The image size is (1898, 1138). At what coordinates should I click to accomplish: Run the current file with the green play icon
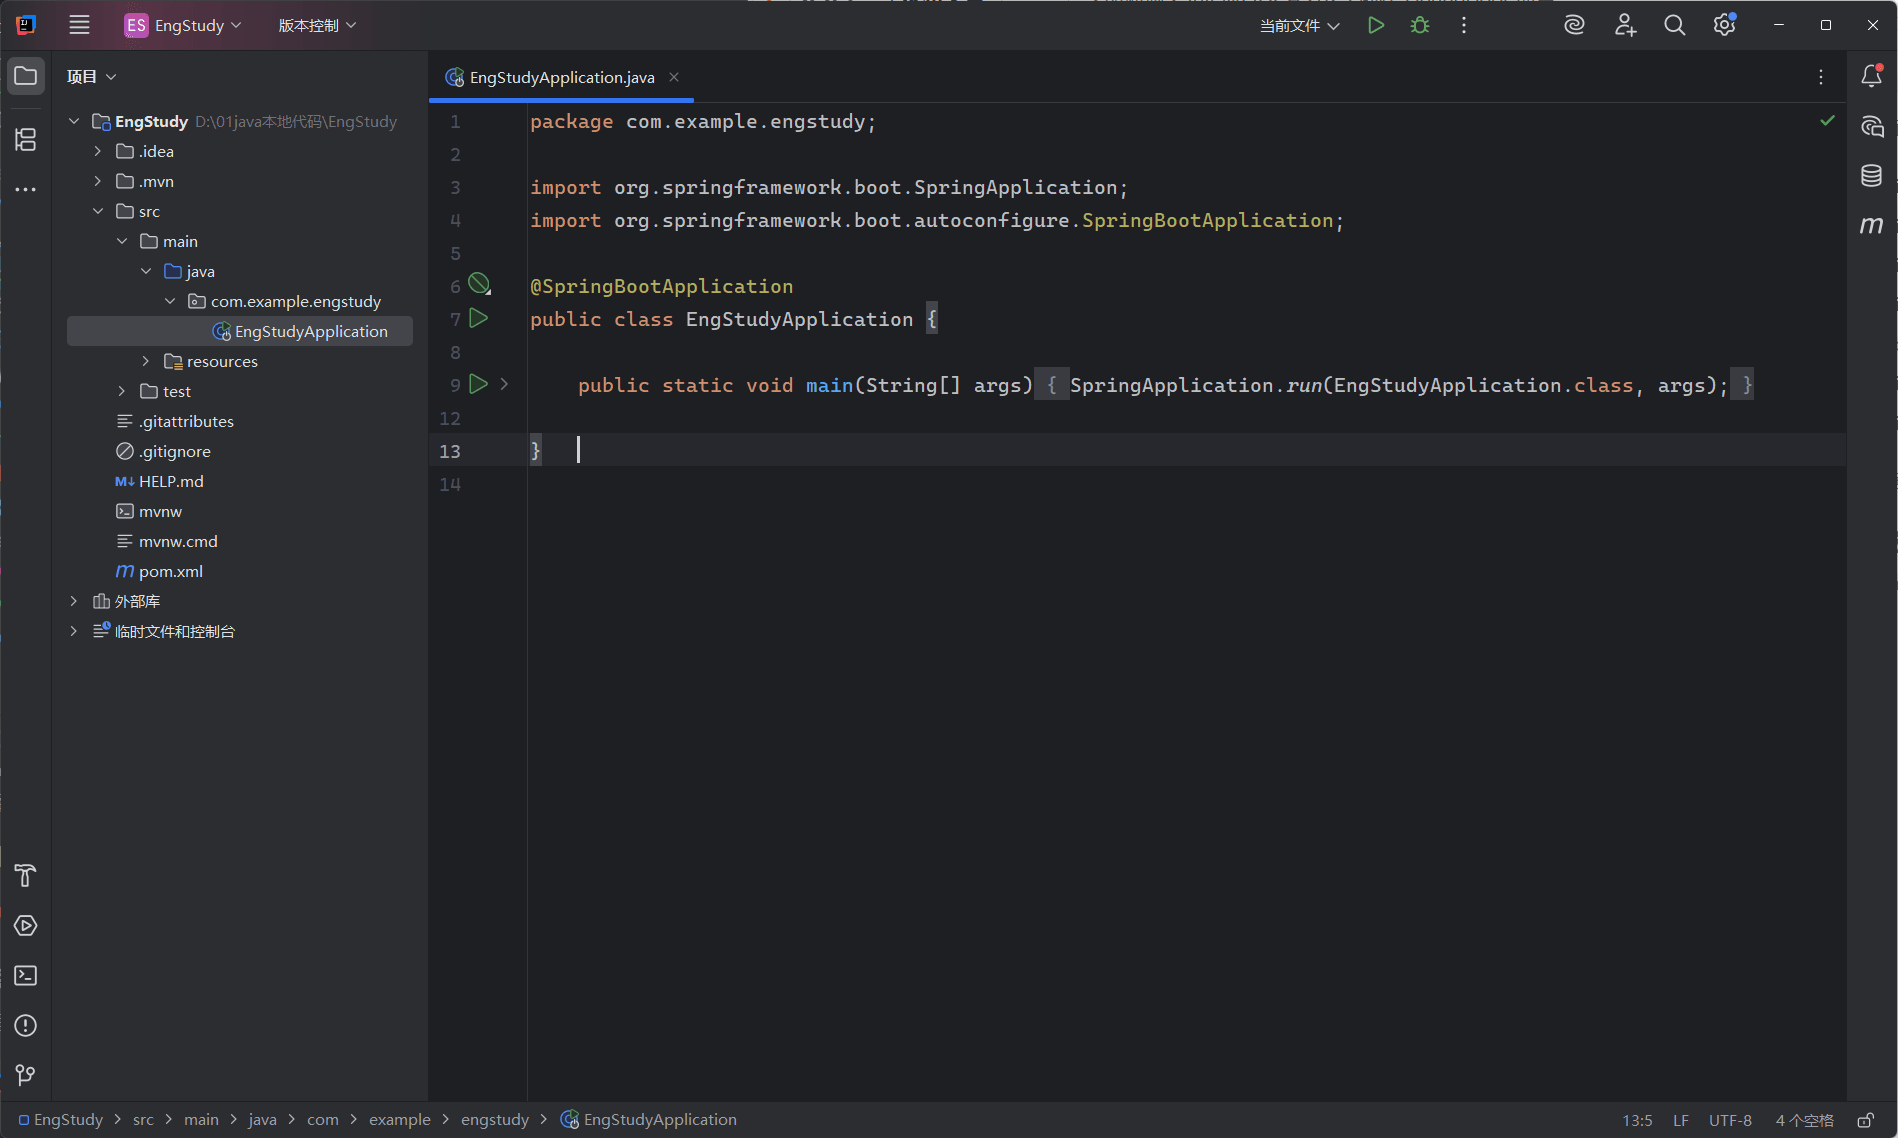coord(1376,25)
